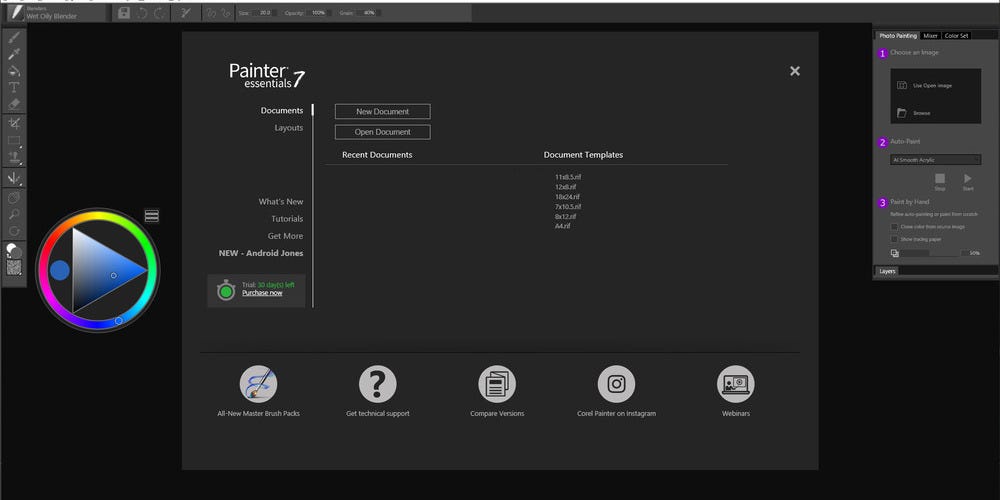Select Layouts in the welcome sidebar
This screenshot has height=500, width=1000.
[289, 128]
